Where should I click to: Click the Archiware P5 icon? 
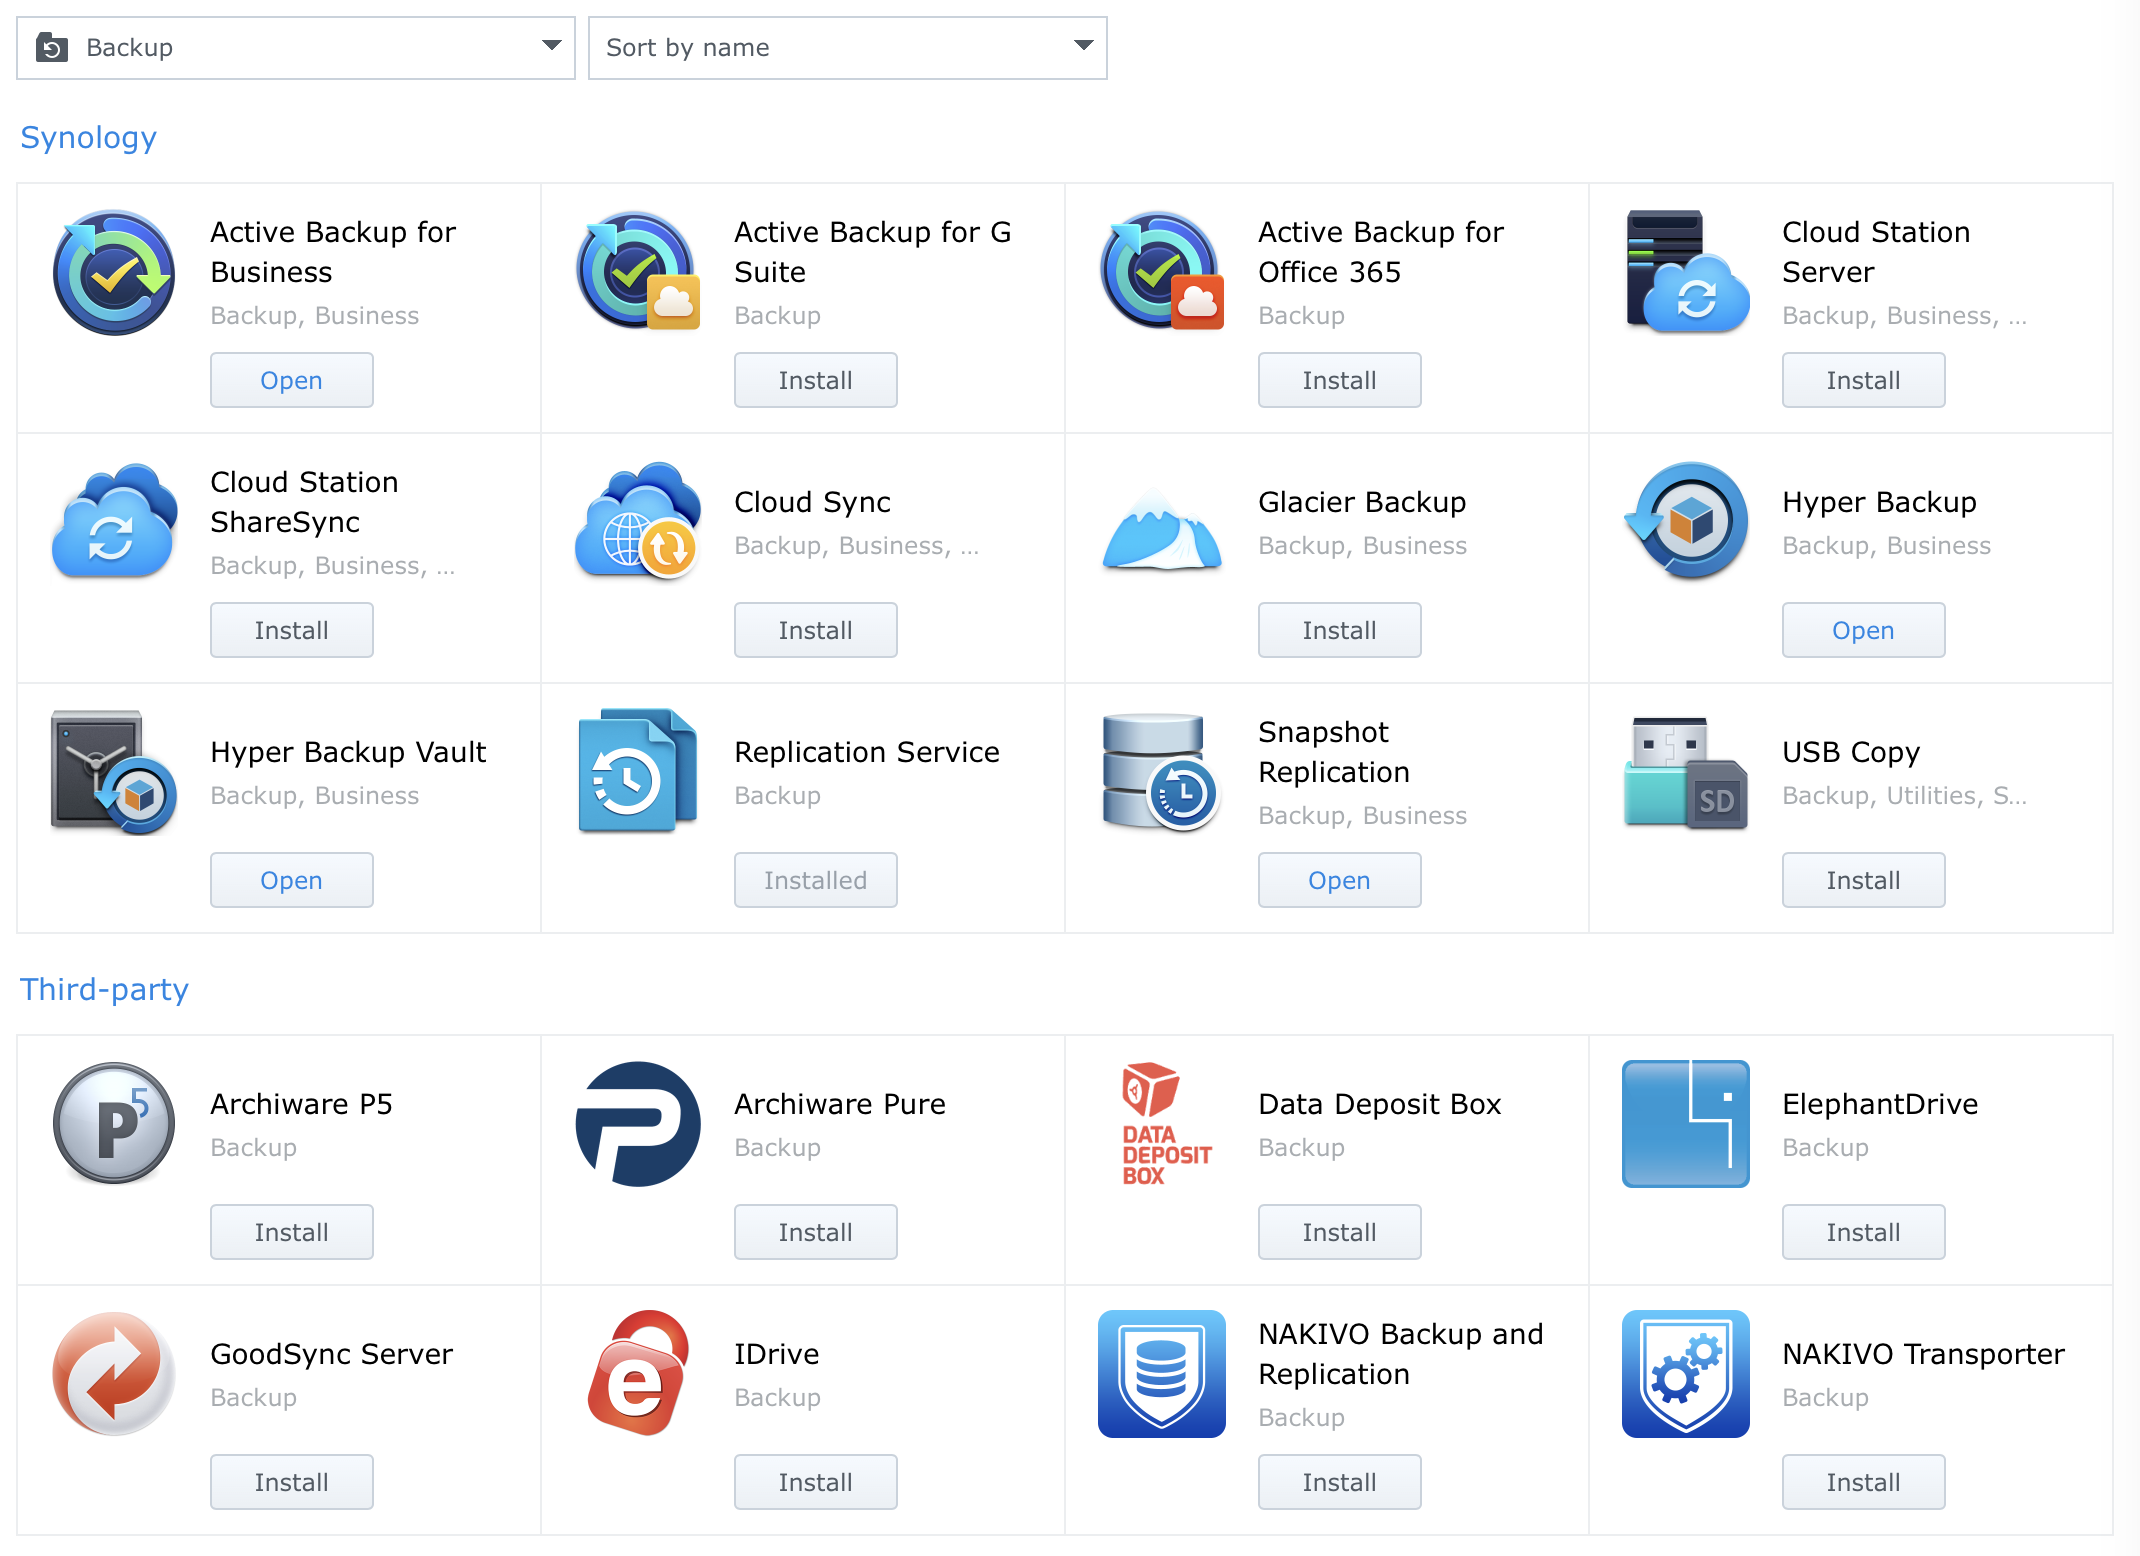[x=114, y=1124]
